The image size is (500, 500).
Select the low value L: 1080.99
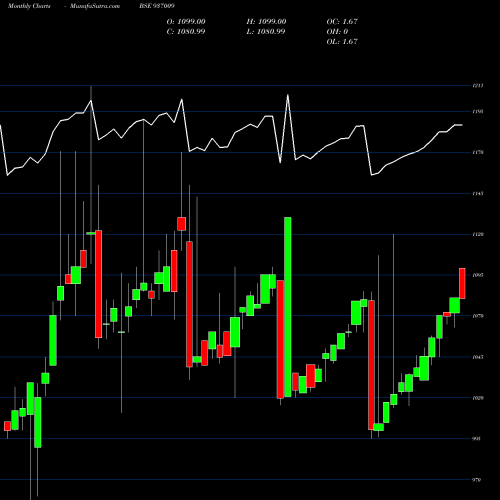(266, 32)
